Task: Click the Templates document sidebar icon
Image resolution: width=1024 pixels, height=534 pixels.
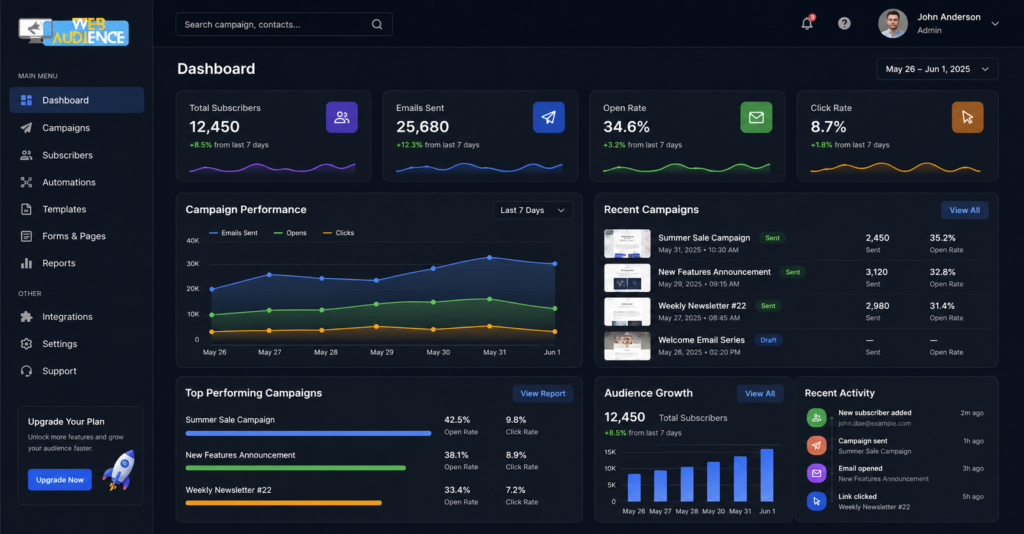Action: point(26,210)
